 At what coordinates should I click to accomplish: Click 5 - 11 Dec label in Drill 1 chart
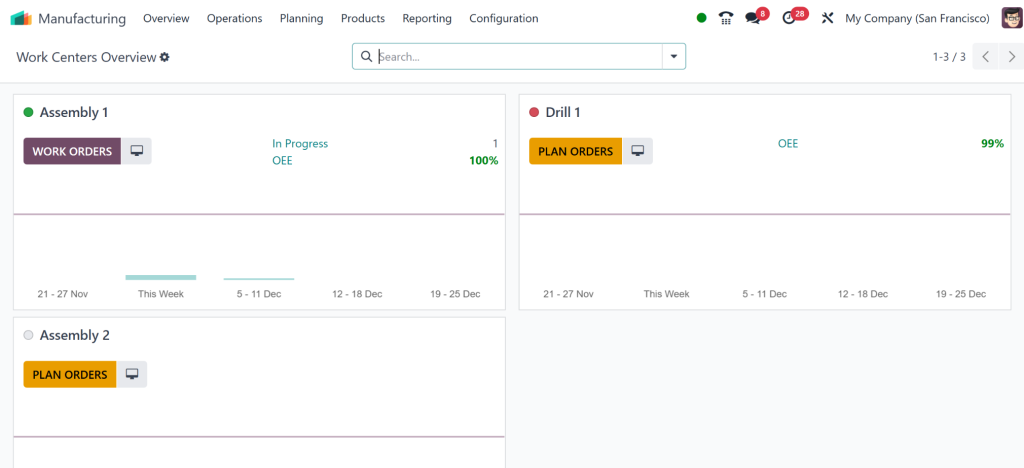764,294
